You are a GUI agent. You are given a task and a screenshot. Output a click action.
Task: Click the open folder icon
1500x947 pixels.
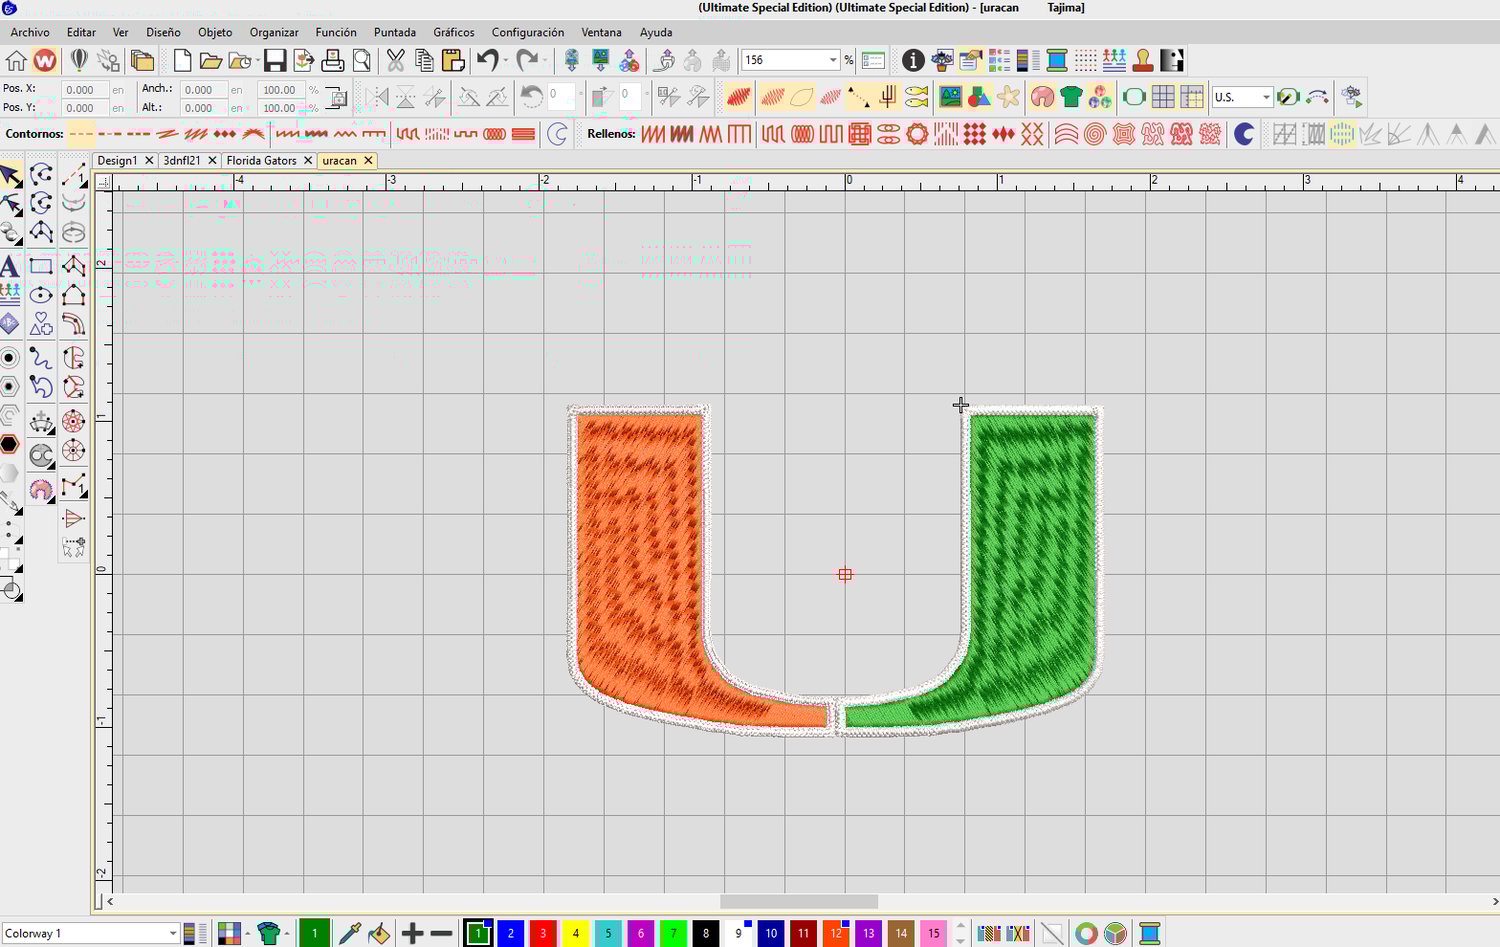point(210,61)
